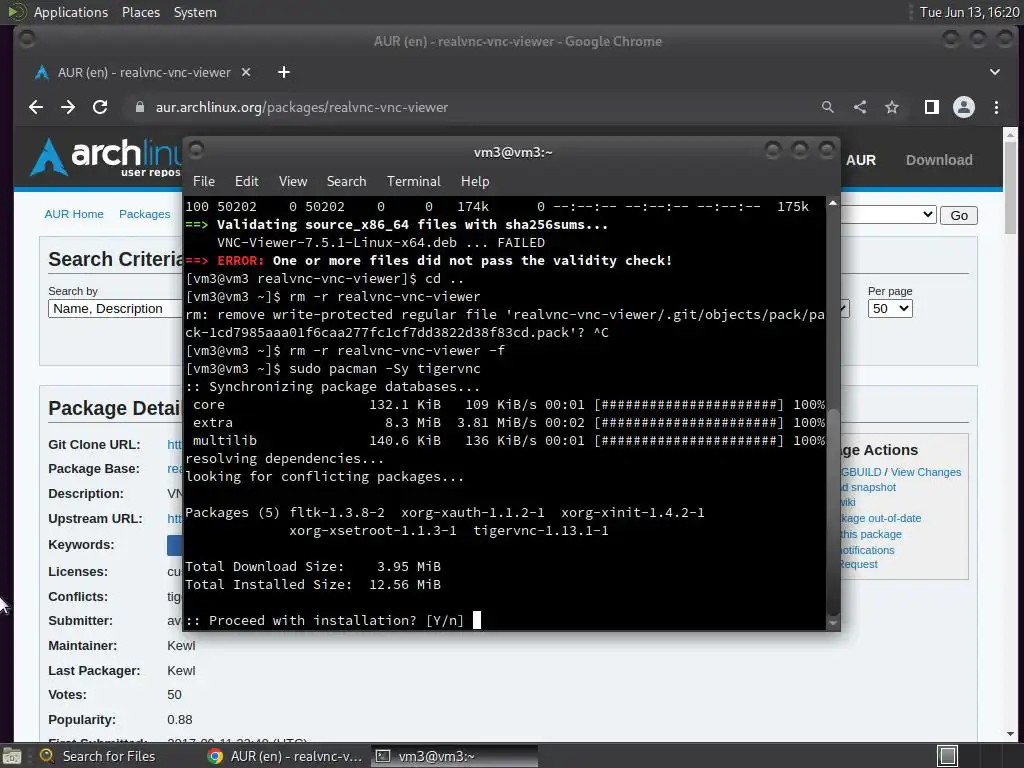Go forward in Chrome history
The width and height of the screenshot is (1024, 768).
(x=68, y=107)
